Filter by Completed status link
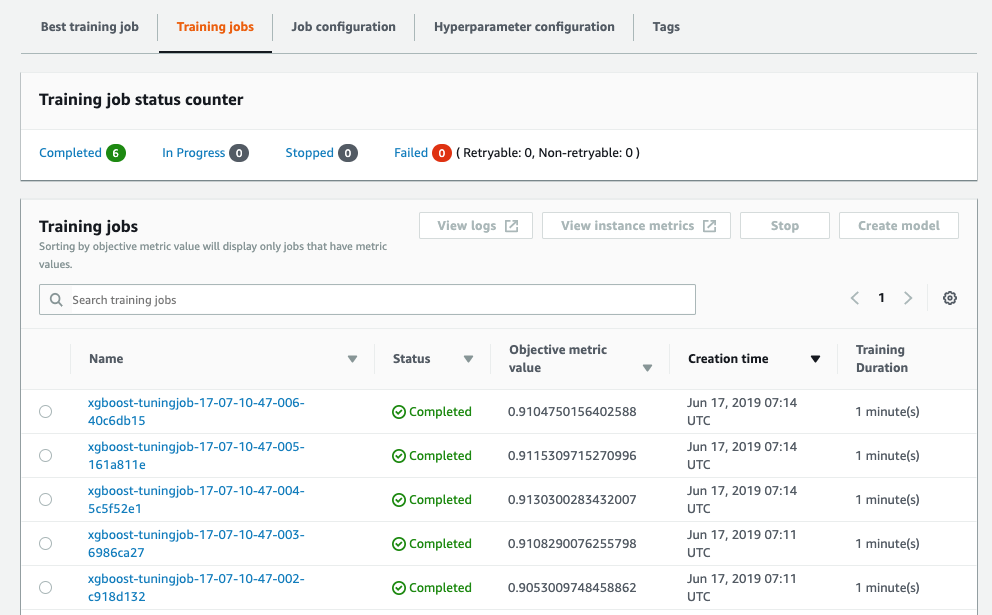992x615 pixels. pyautogui.click(x=70, y=153)
